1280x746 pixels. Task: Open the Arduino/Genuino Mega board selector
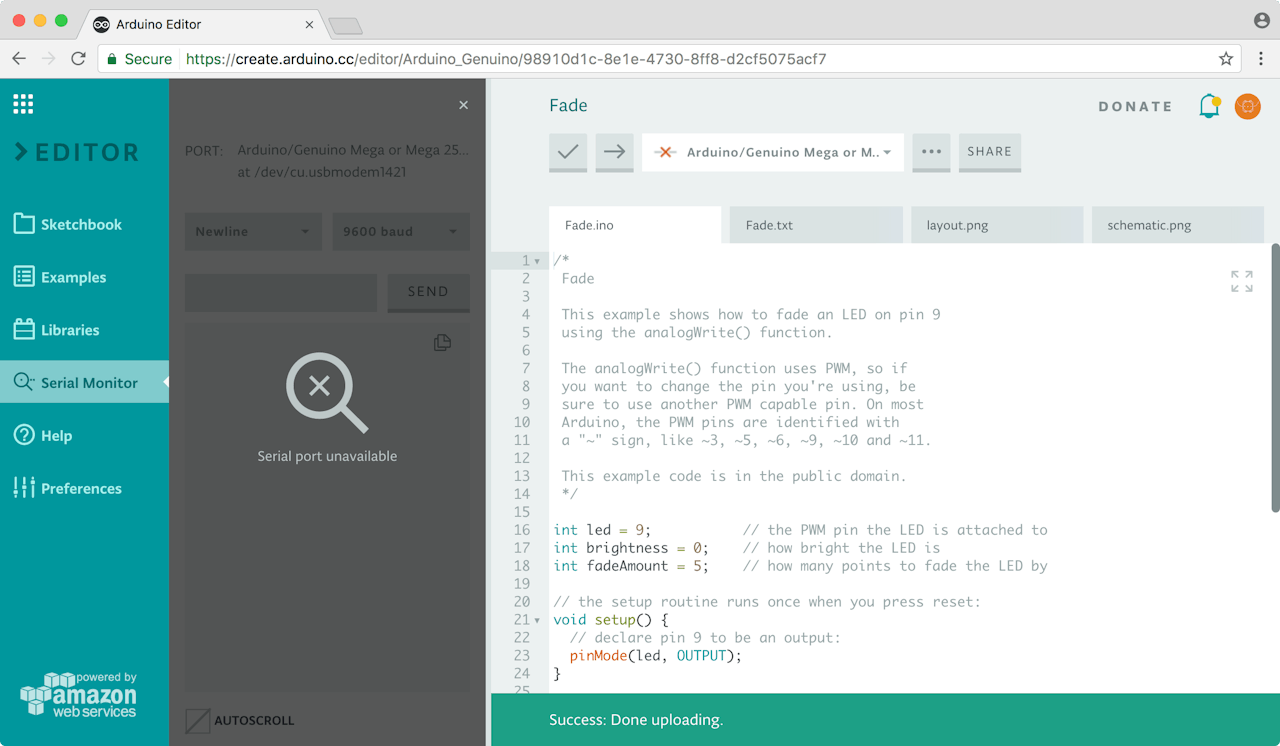point(772,152)
